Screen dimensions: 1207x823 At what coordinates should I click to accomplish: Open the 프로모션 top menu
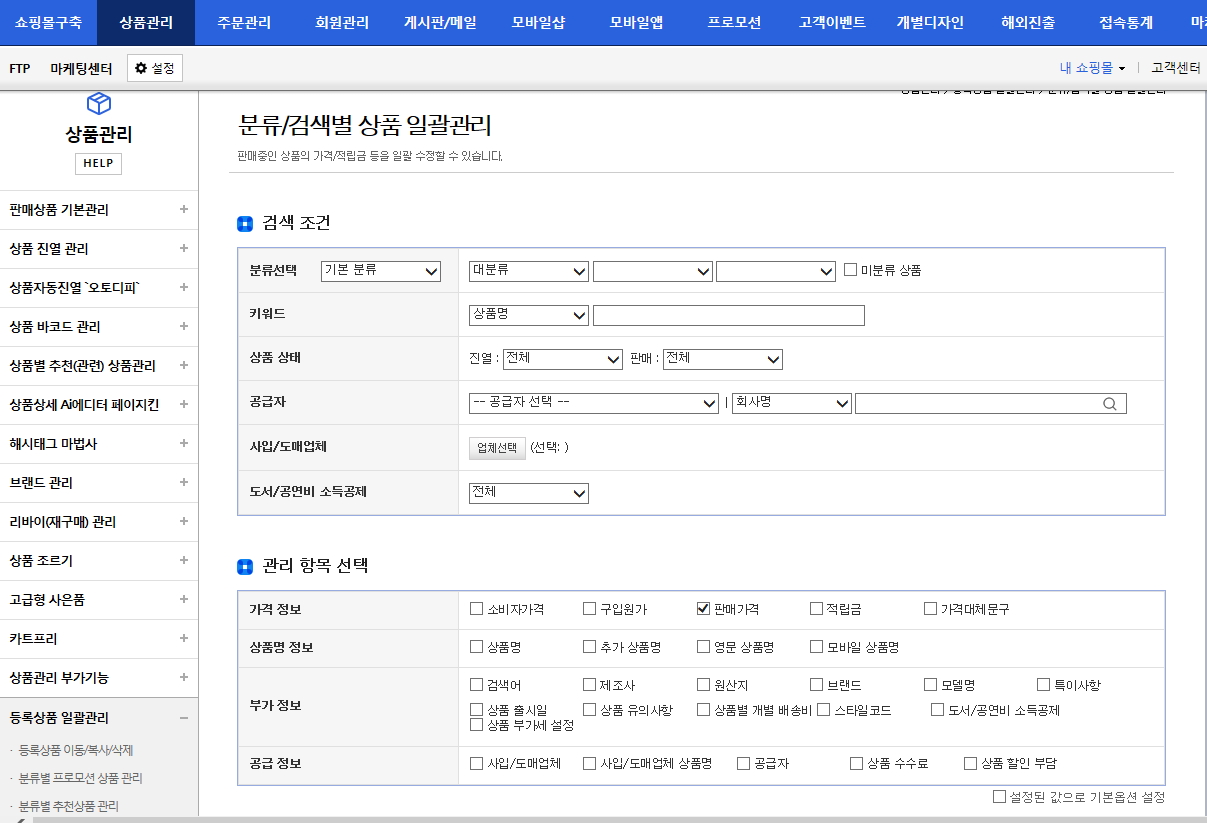coord(734,22)
